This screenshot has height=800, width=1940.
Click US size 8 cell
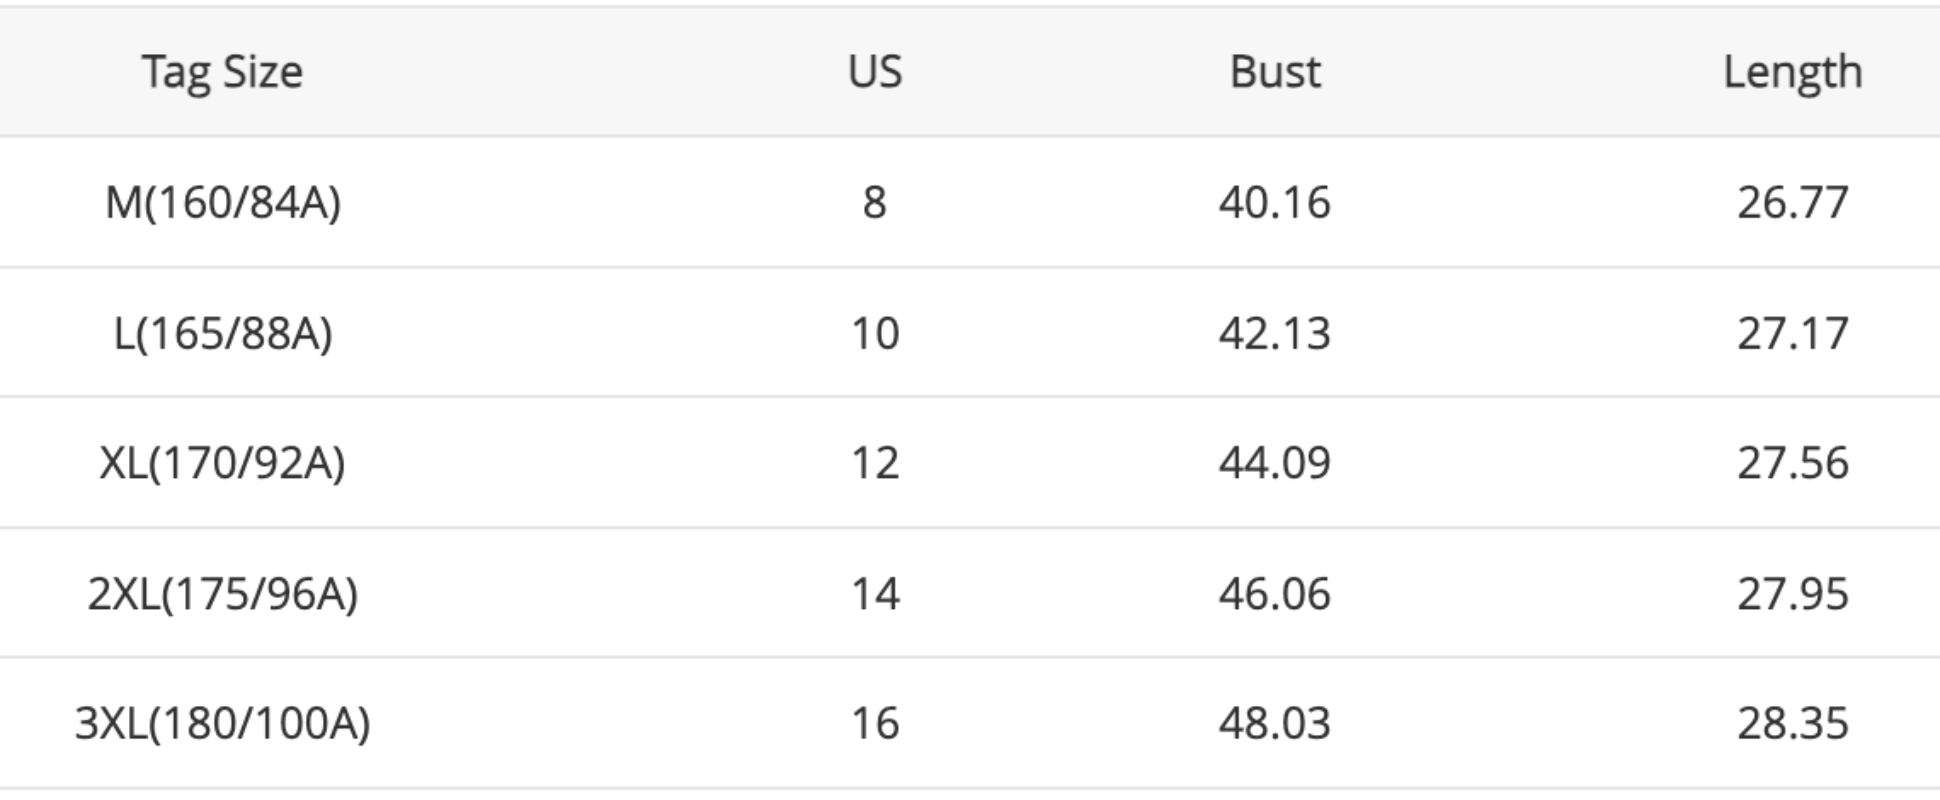874,203
